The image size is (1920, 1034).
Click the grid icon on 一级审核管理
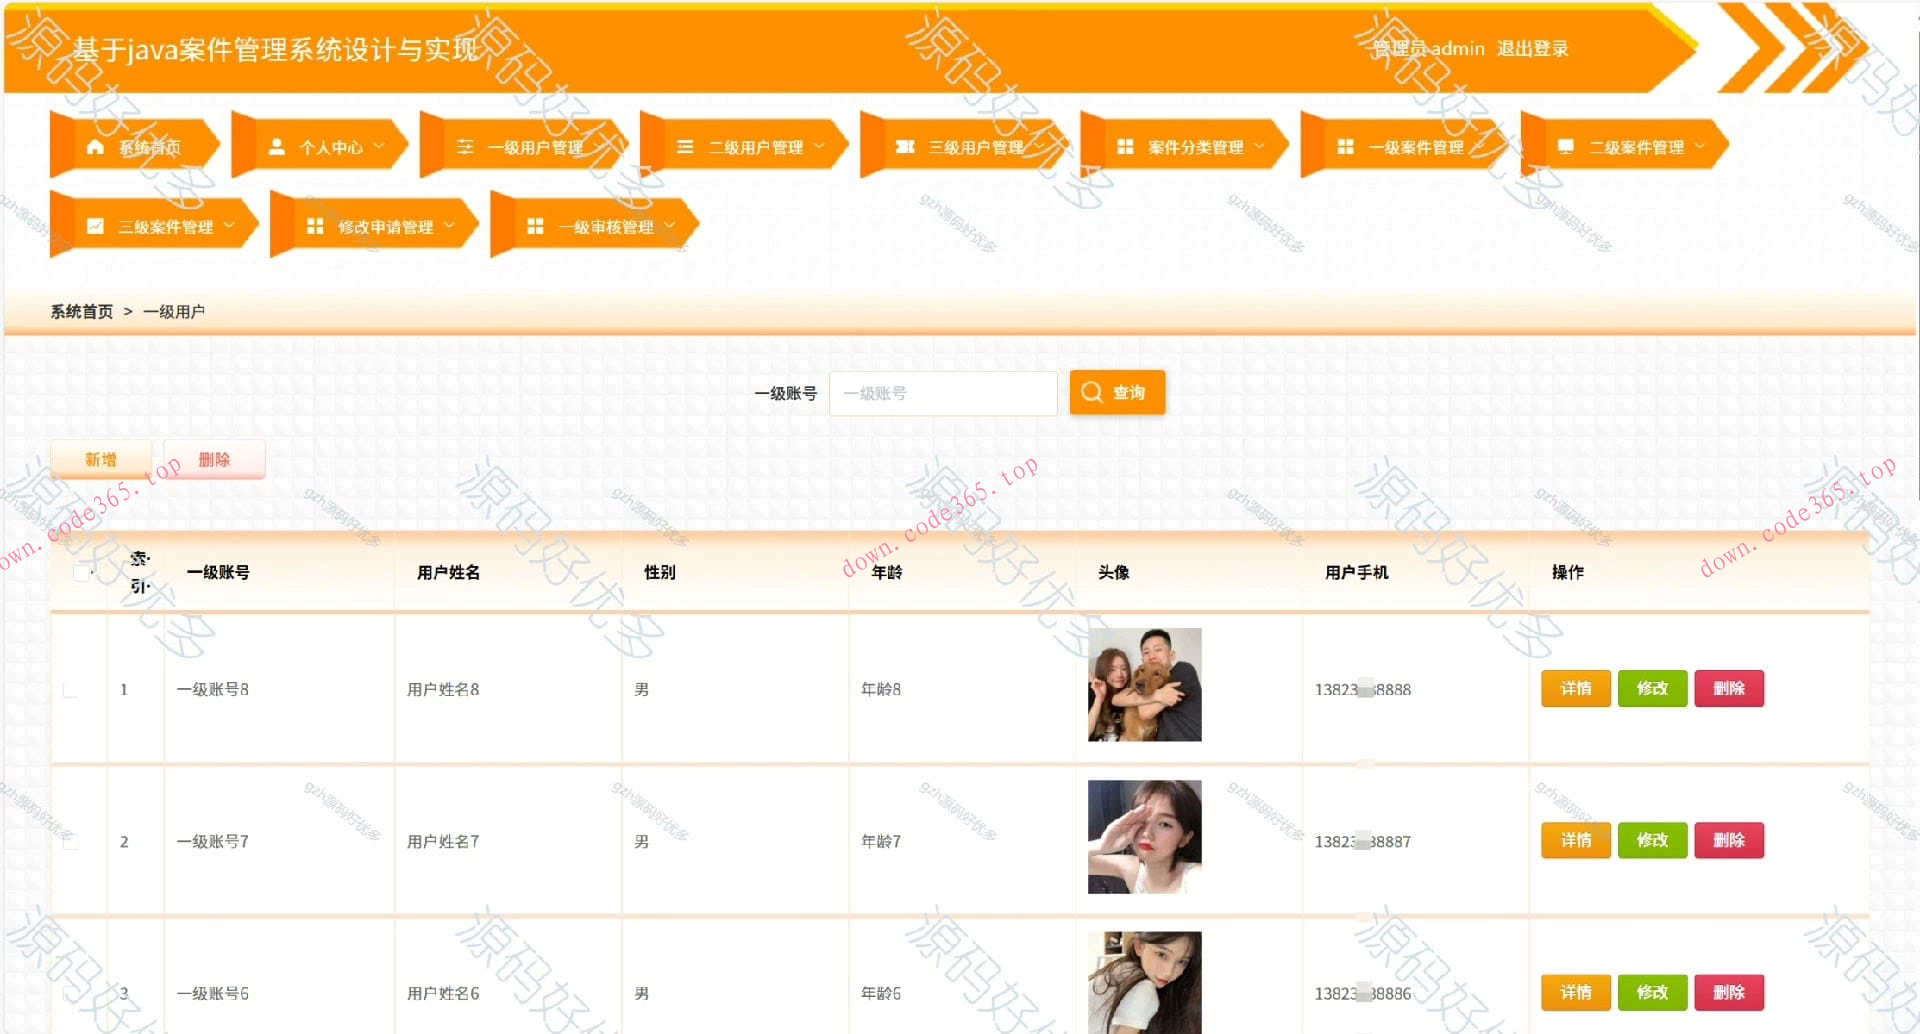(x=537, y=225)
